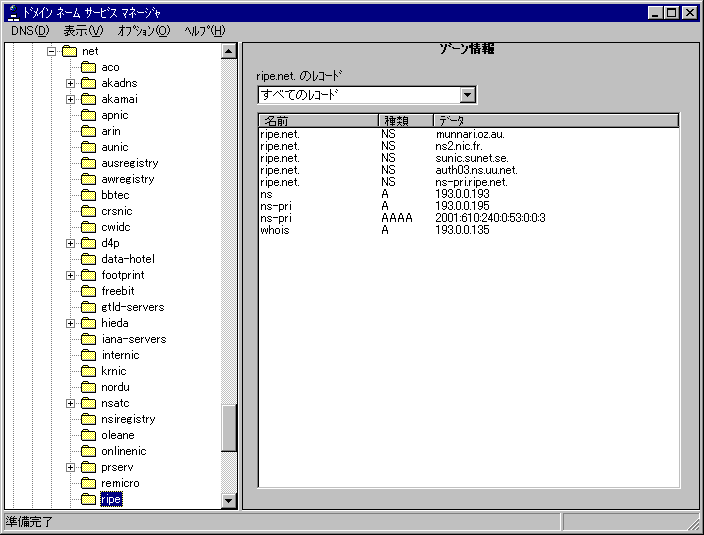Expand the footprint tree node
This screenshot has height=535, width=704.
click(71, 275)
